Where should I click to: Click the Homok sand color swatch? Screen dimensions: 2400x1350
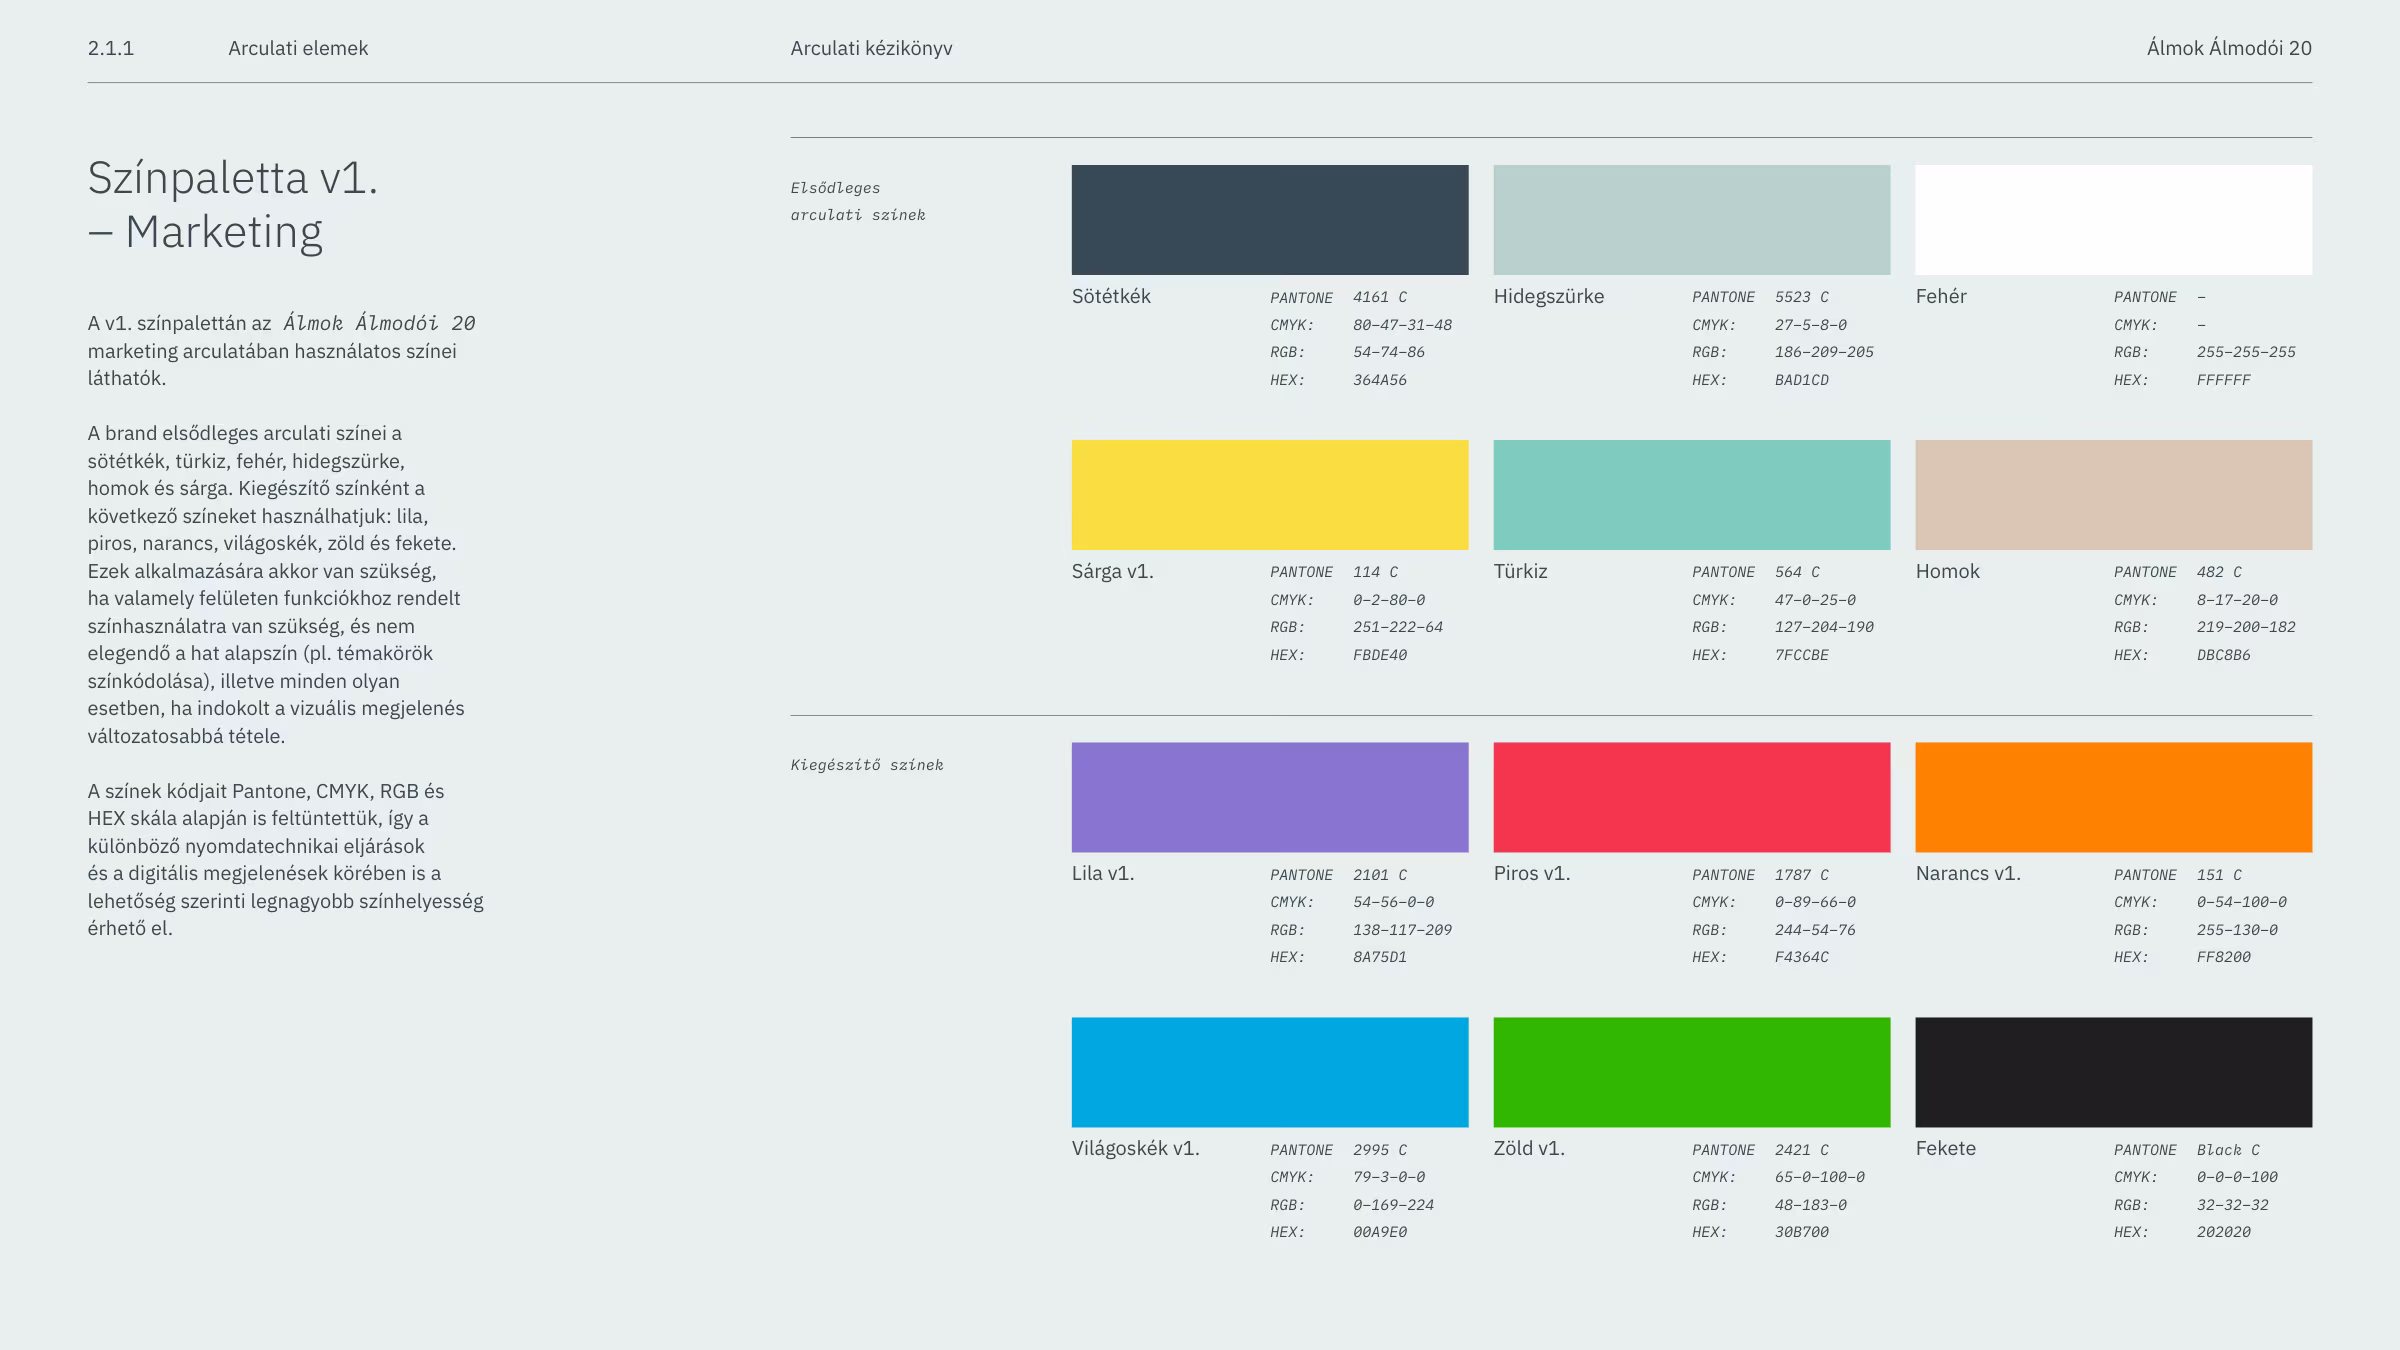point(2114,495)
